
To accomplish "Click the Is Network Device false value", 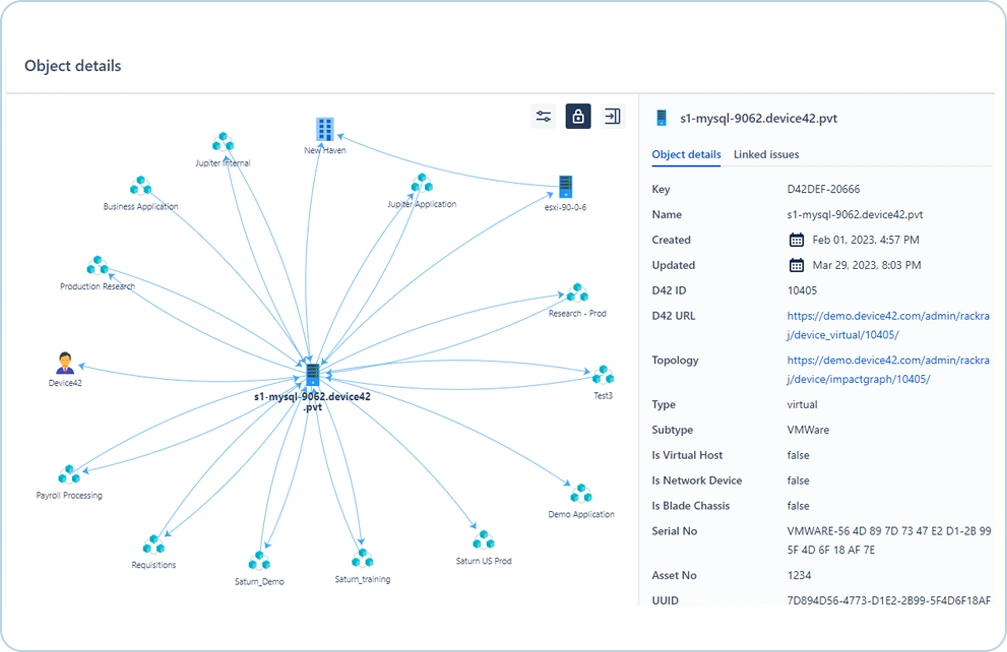I will point(798,480).
